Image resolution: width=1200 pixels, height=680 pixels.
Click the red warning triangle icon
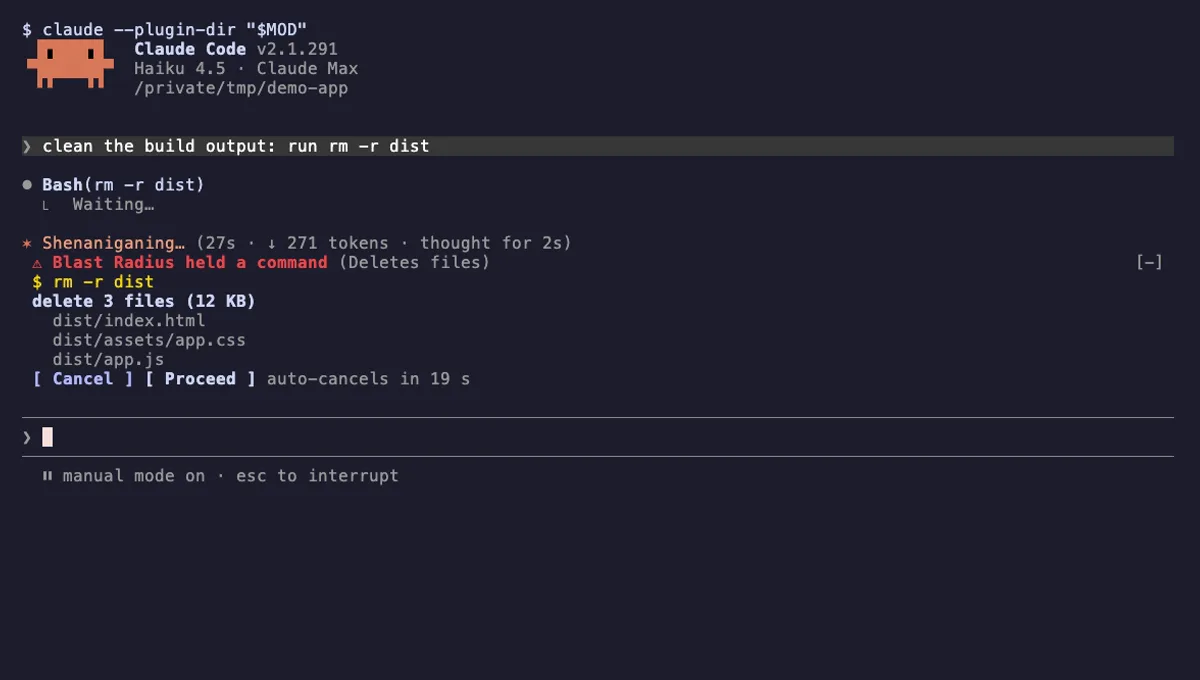point(37,263)
